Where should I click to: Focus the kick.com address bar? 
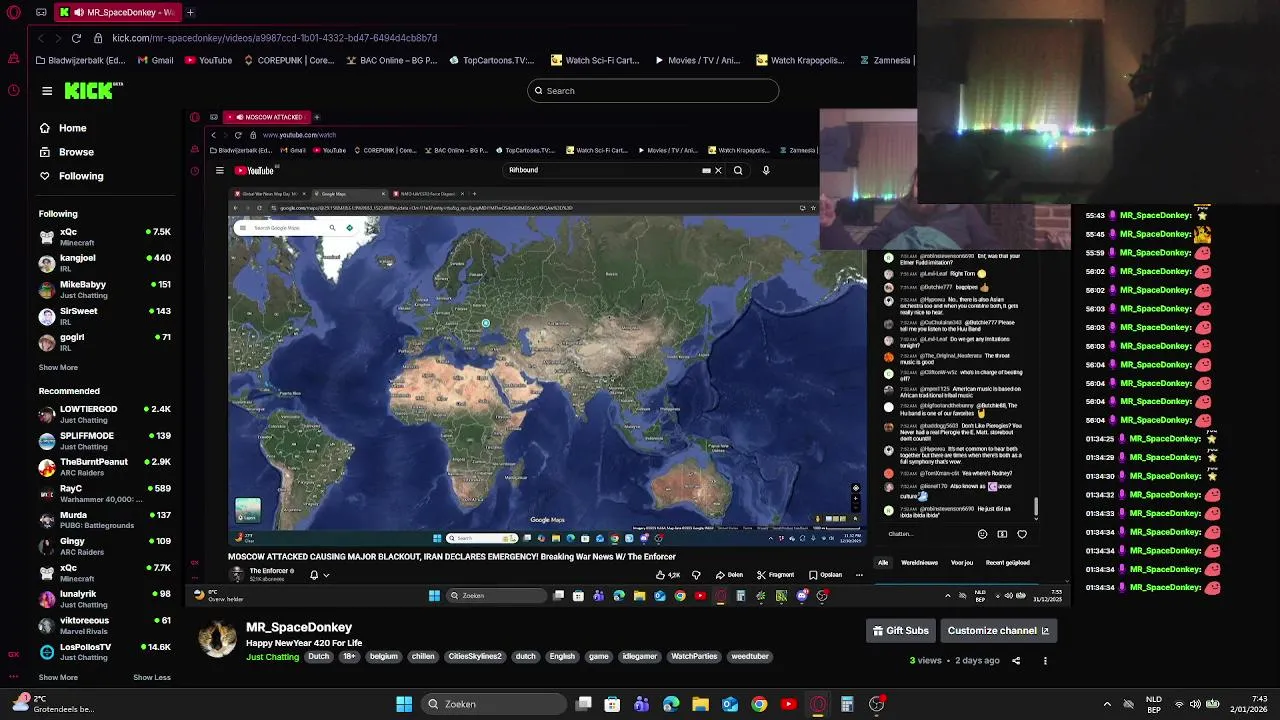click(x=274, y=38)
